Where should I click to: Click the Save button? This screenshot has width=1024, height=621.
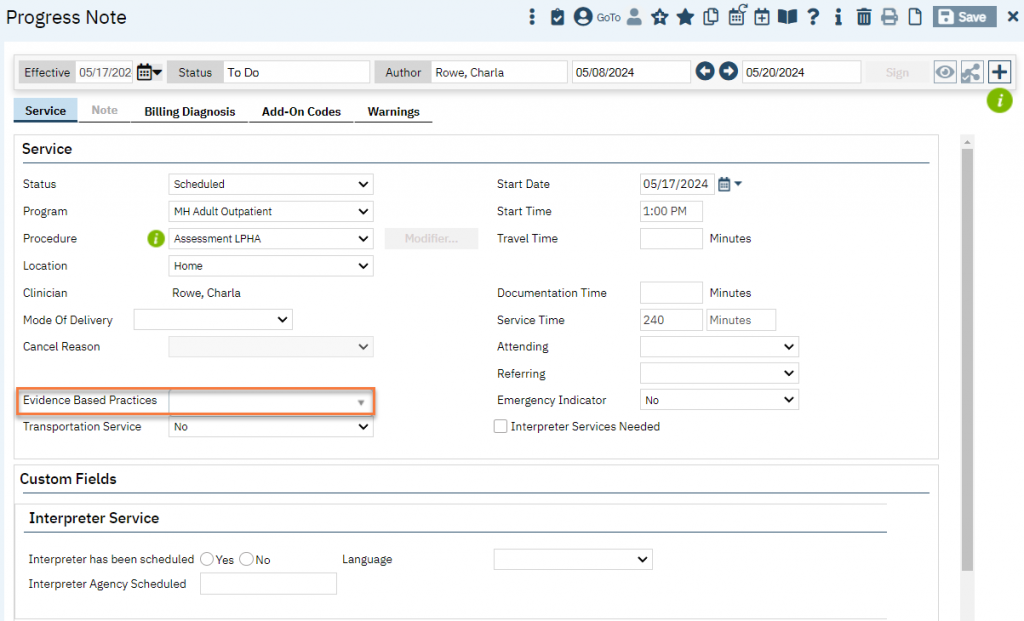coord(965,17)
